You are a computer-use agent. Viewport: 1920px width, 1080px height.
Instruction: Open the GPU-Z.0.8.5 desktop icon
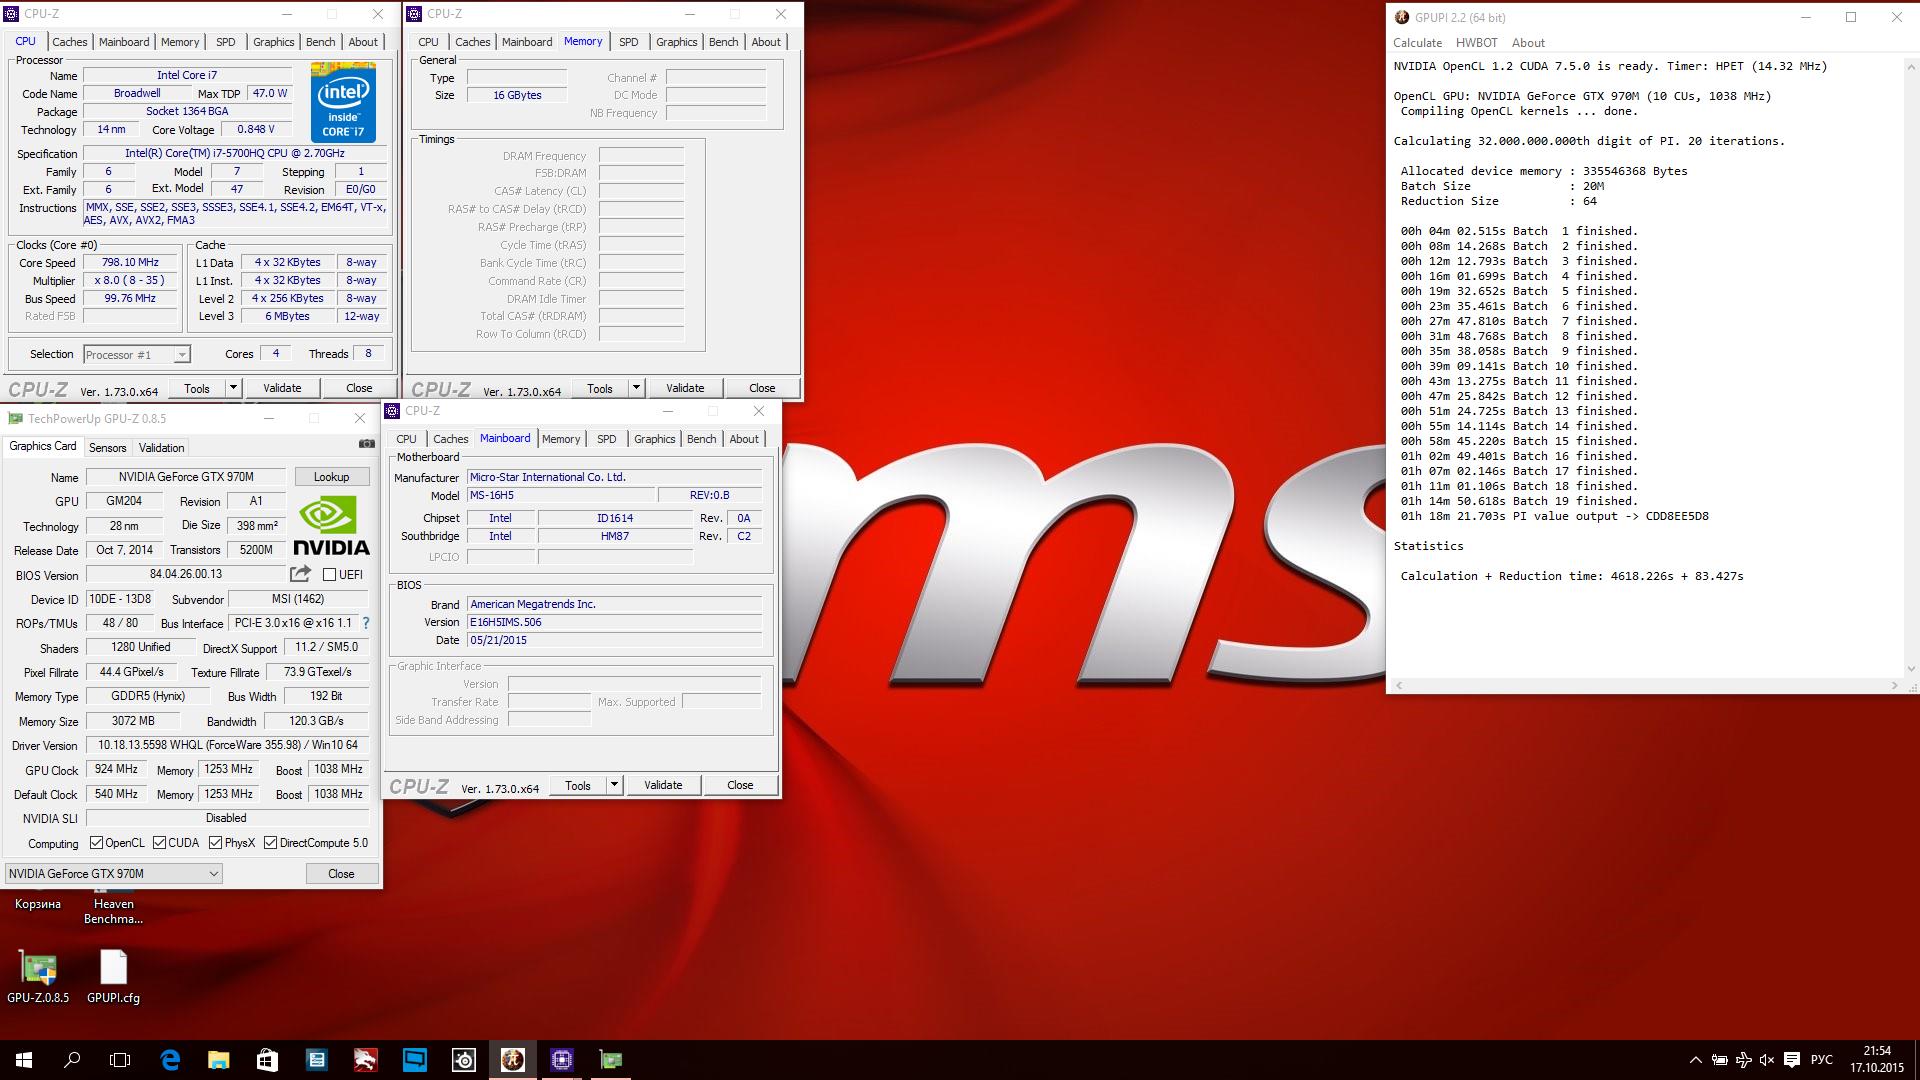pos(38,976)
